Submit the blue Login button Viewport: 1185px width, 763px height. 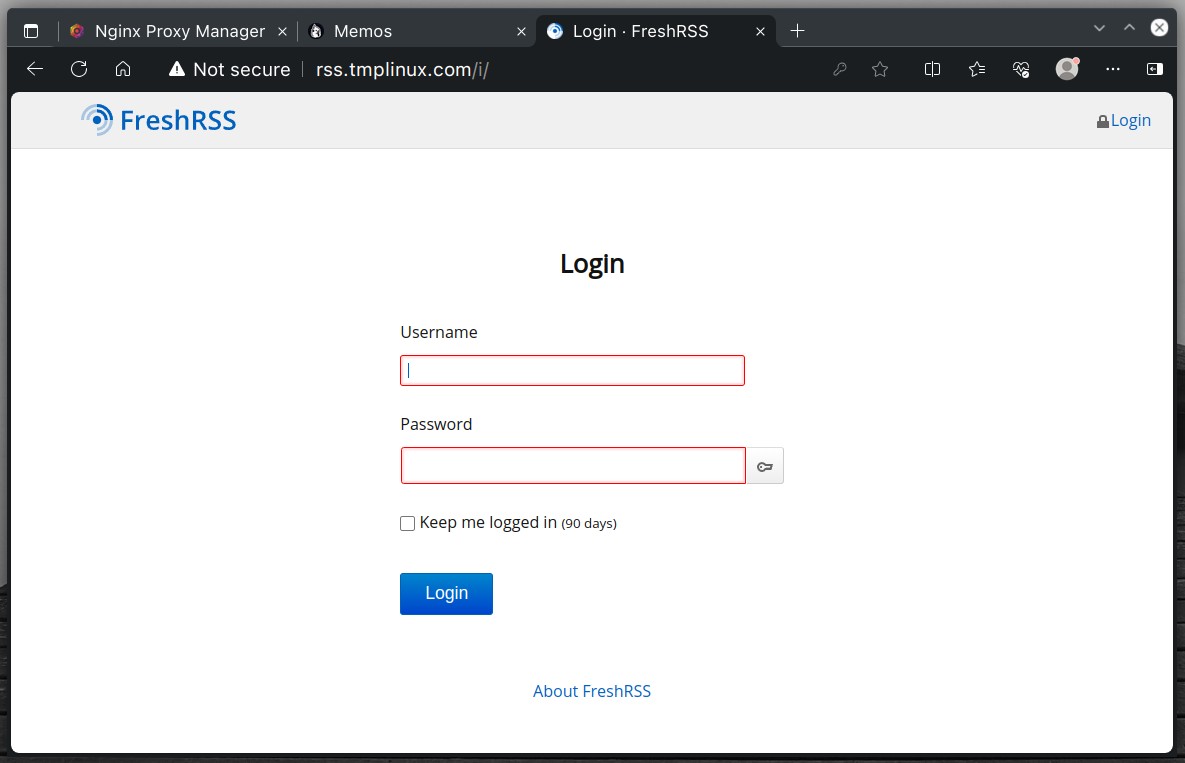(x=446, y=594)
